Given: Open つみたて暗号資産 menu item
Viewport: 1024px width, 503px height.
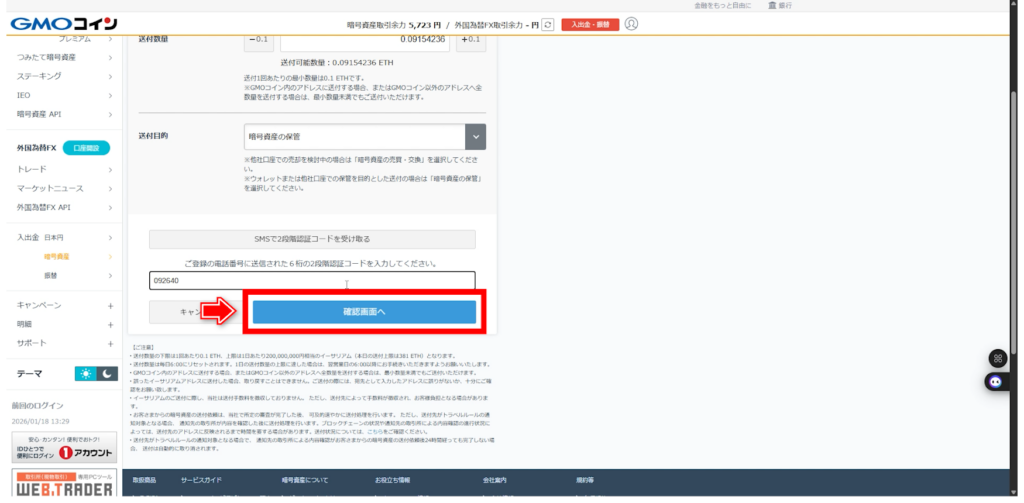Looking at the screenshot, I should [x=63, y=57].
